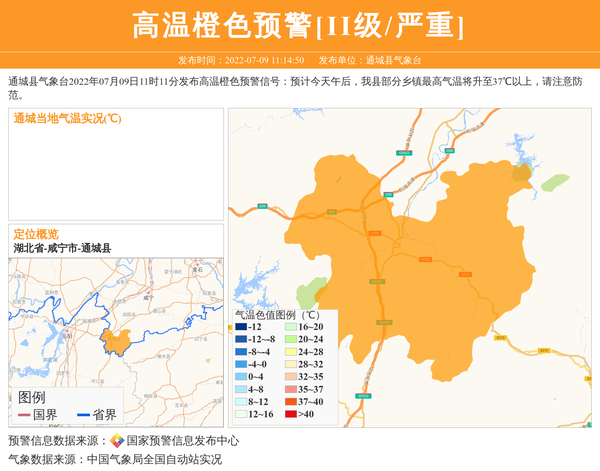Image resolution: width=600 pixels, height=471 pixels.
Task: Click the 35~37 salmon color swatch
Action: pyautogui.click(x=291, y=389)
